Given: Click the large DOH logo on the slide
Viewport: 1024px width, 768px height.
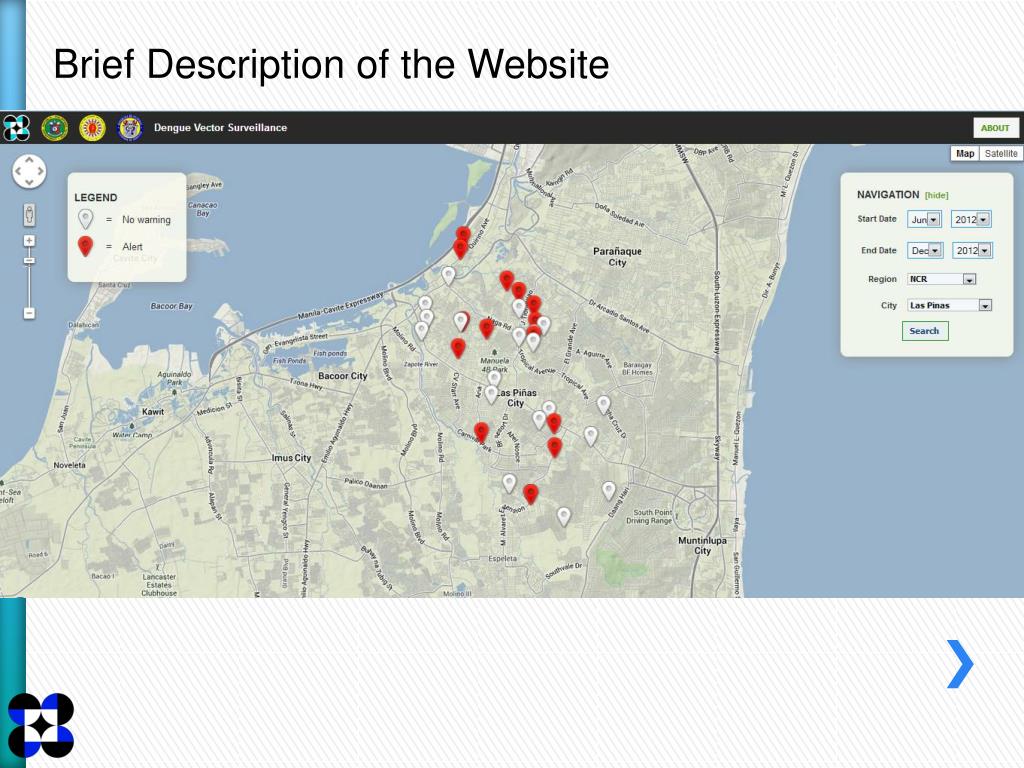Looking at the screenshot, I should pyautogui.click(x=41, y=726).
